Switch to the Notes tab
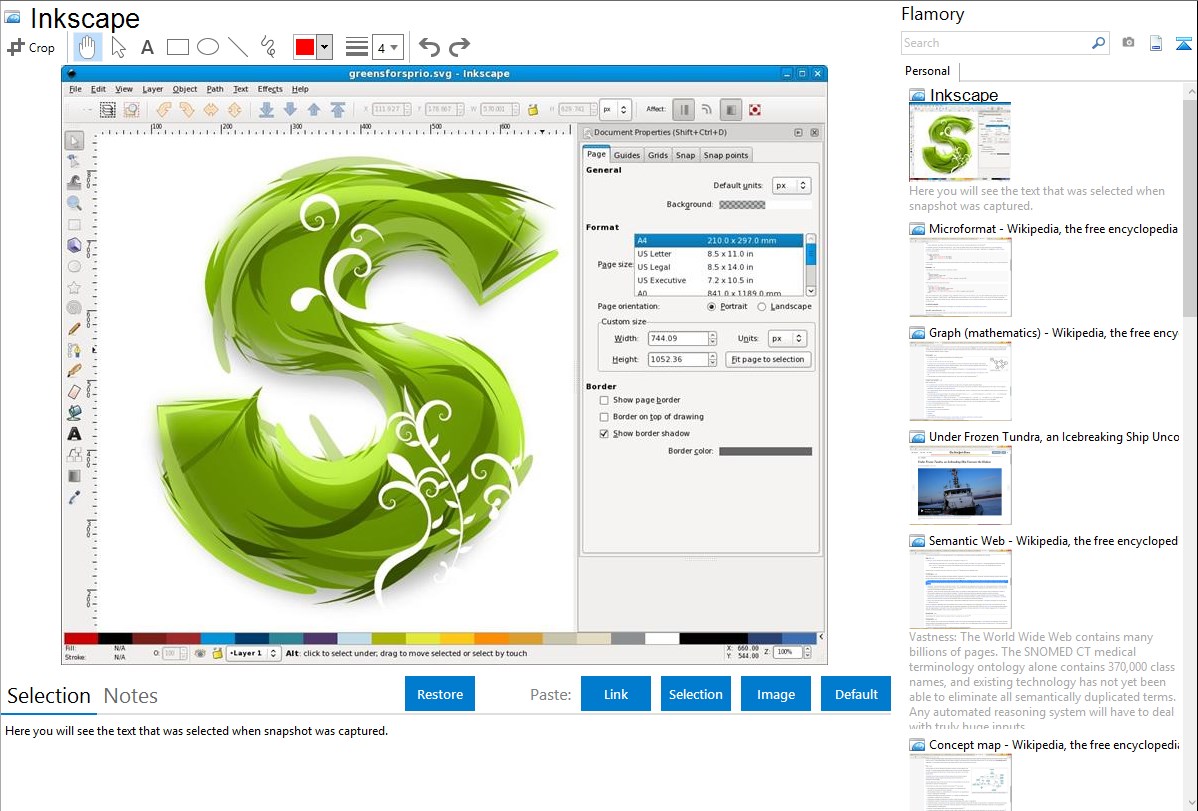This screenshot has height=811, width=1198. click(131, 696)
